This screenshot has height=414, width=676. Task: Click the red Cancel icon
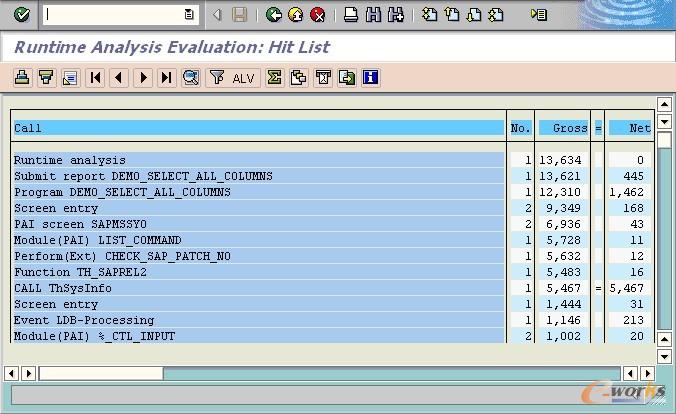pos(317,14)
